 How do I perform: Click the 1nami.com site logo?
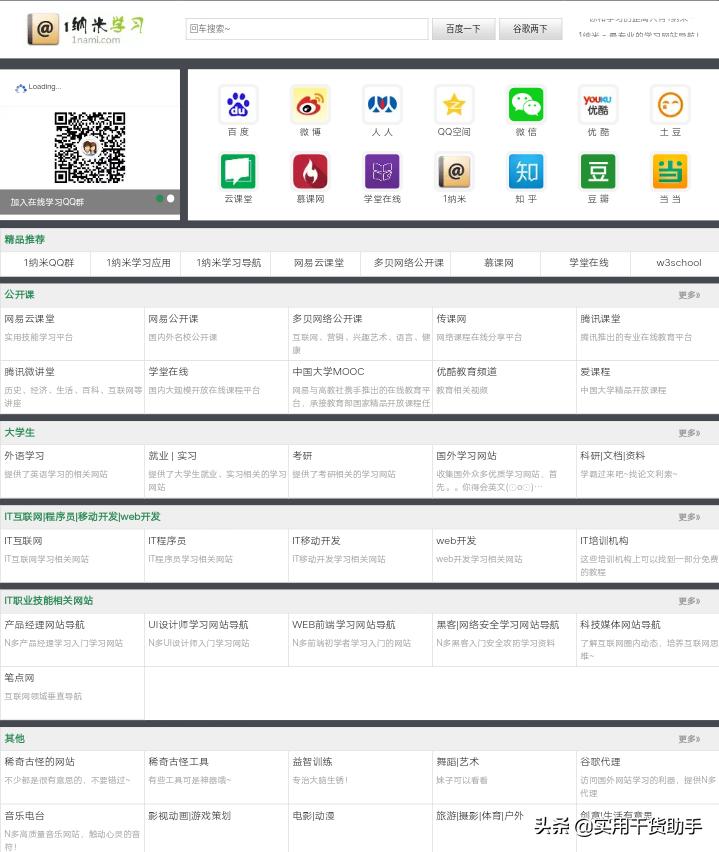pyautogui.click(x=86, y=29)
